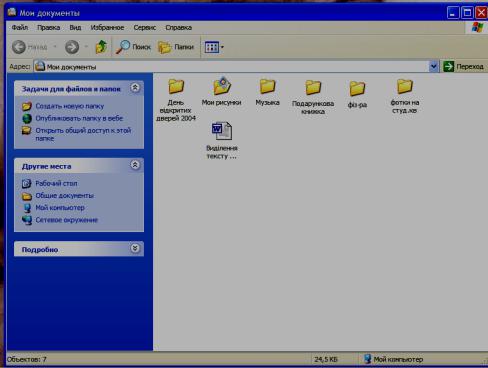Open the Поиск search tool
488x368 pixels.
[x=133, y=47]
